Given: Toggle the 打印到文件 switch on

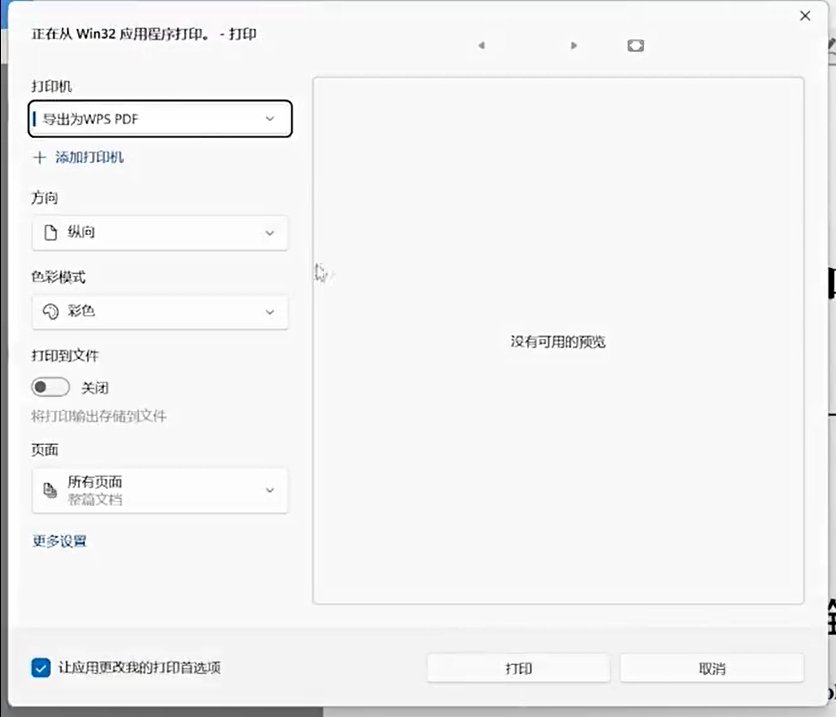Looking at the screenshot, I should click(x=50, y=387).
